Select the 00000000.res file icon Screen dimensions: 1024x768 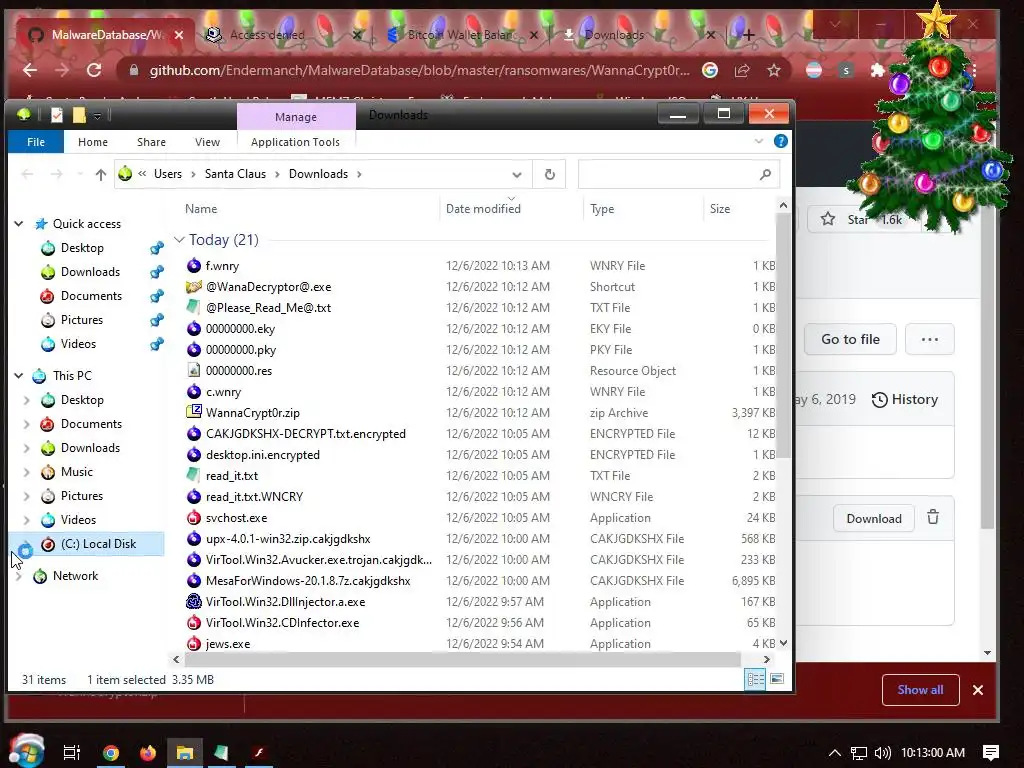point(194,370)
